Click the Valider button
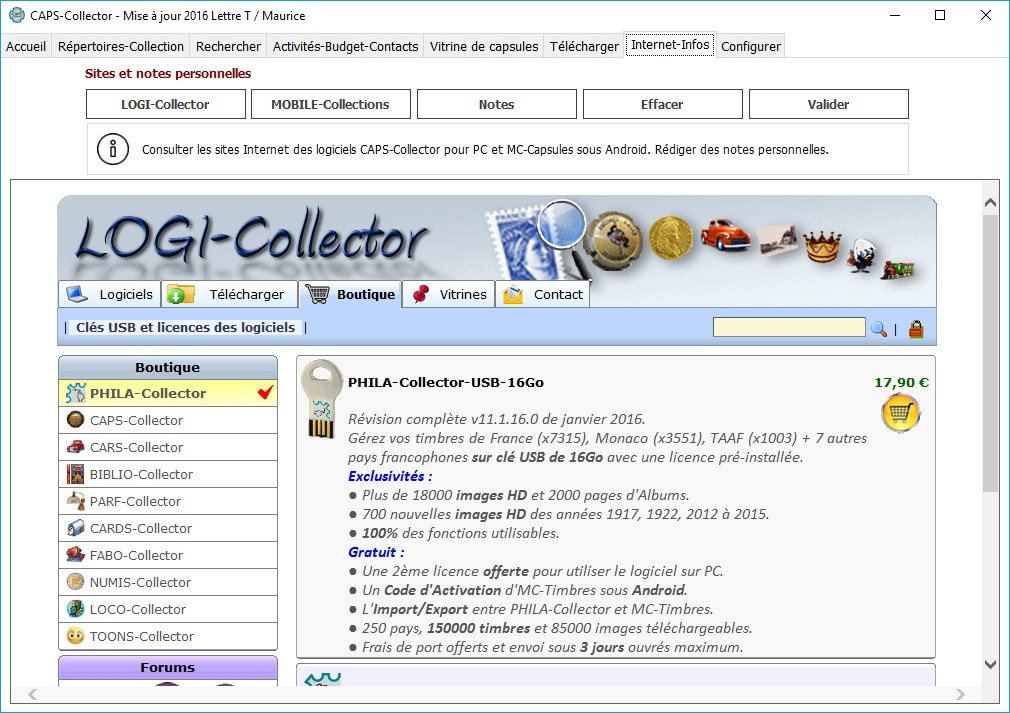 pyautogui.click(x=828, y=104)
